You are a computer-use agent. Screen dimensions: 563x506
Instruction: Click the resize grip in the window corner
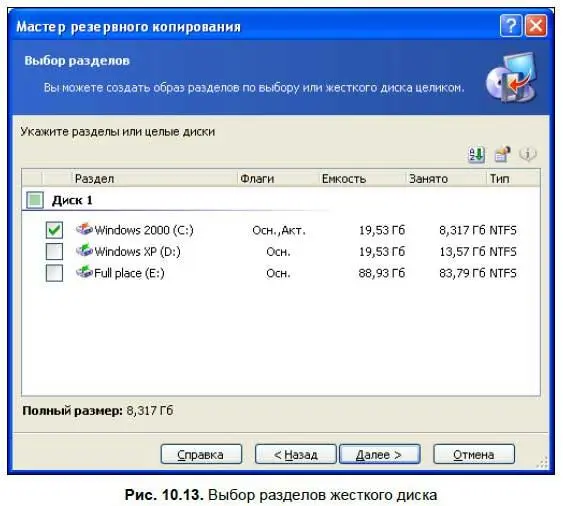coord(542,462)
